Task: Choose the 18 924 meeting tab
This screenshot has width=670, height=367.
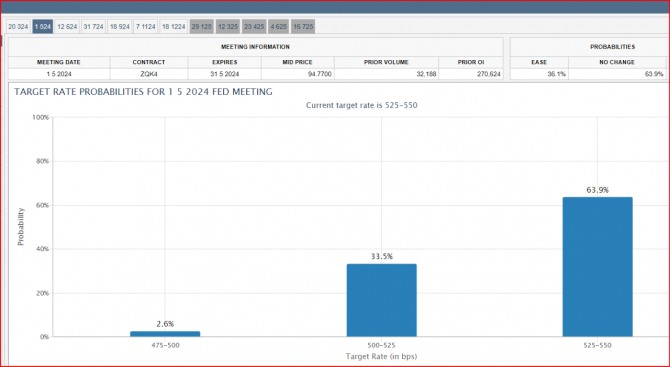Action: click(x=119, y=26)
